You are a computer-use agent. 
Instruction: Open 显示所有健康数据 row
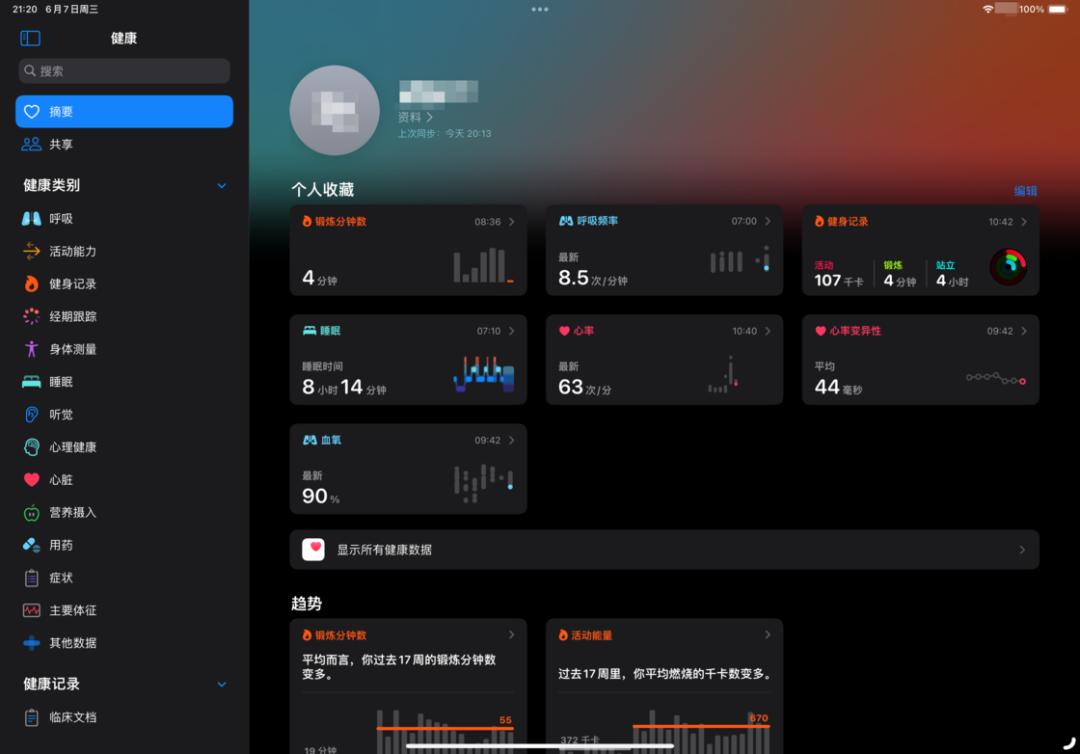[x=664, y=549]
